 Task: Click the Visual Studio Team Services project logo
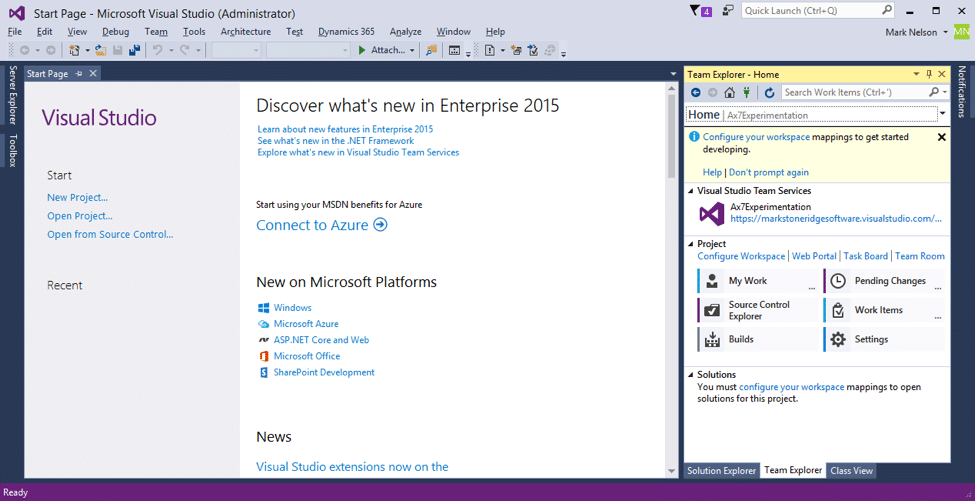click(x=711, y=214)
